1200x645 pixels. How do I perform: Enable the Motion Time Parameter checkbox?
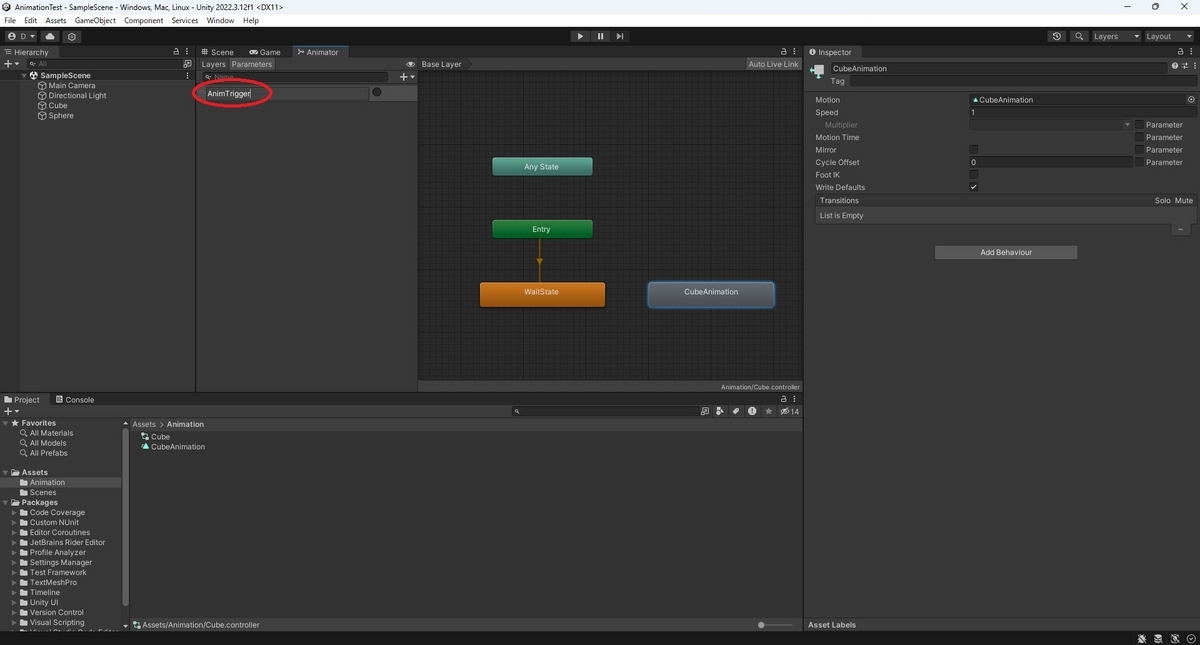(x=1139, y=137)
